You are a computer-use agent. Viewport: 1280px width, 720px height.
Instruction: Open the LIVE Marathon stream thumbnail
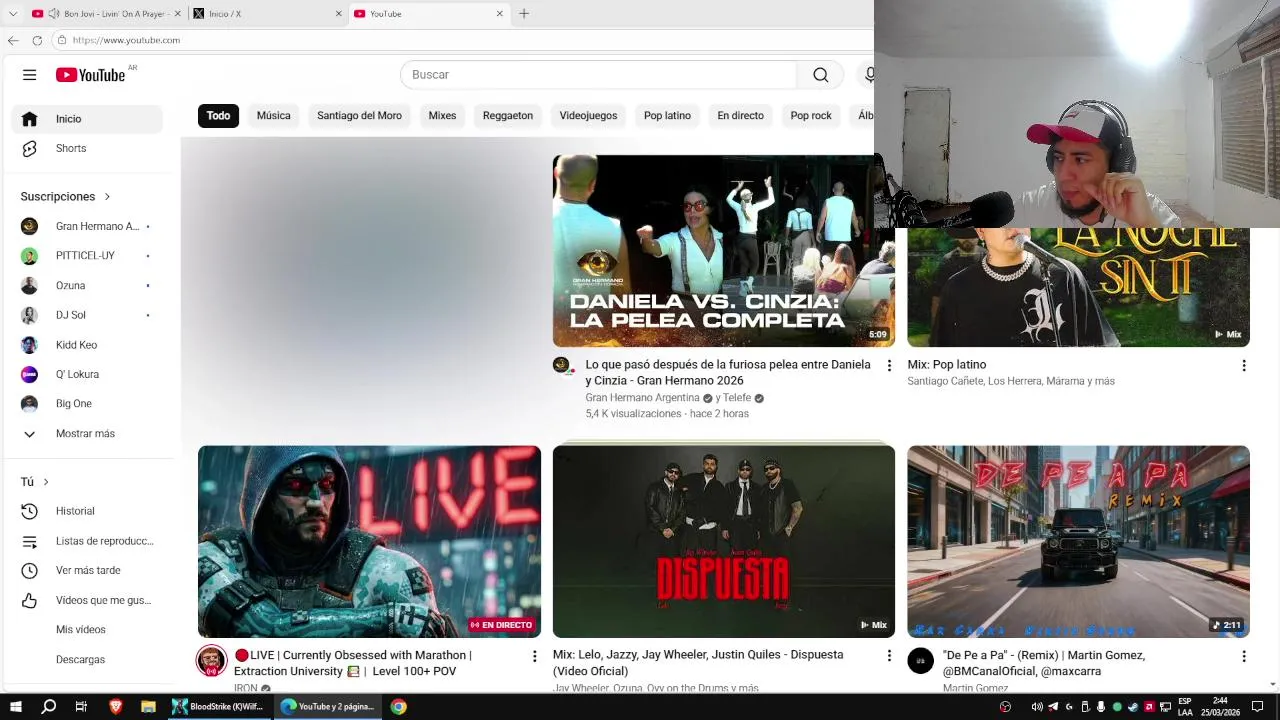[369, 541]
